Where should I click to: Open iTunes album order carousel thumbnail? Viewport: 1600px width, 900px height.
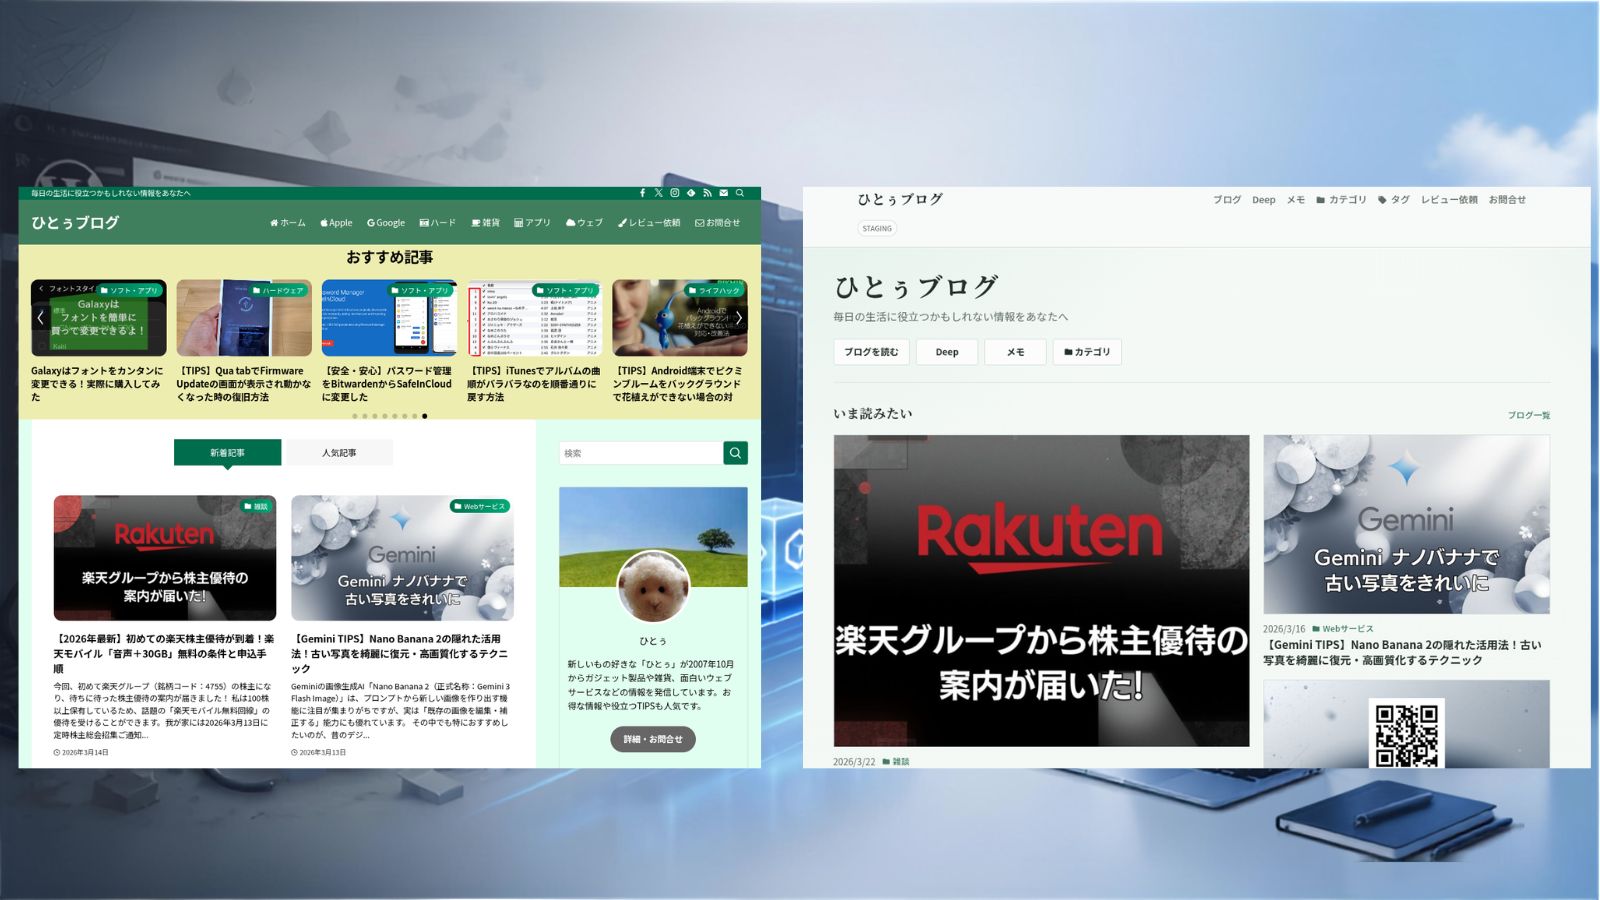click(534, 318)
